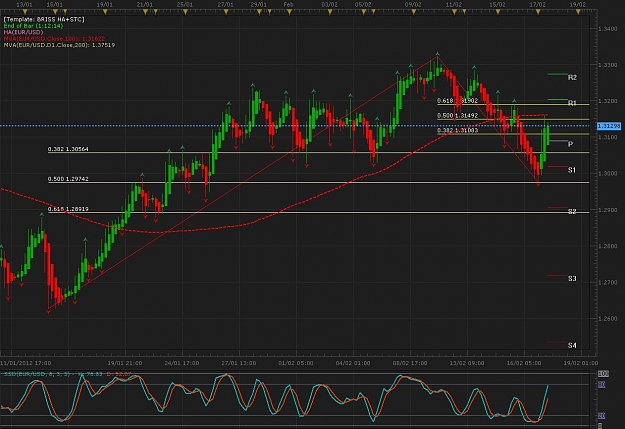Image resolution: width=625 pixels, height=429 pixels.
Task: Click the 1.3200 price axis label
Action: pos(608,101)
